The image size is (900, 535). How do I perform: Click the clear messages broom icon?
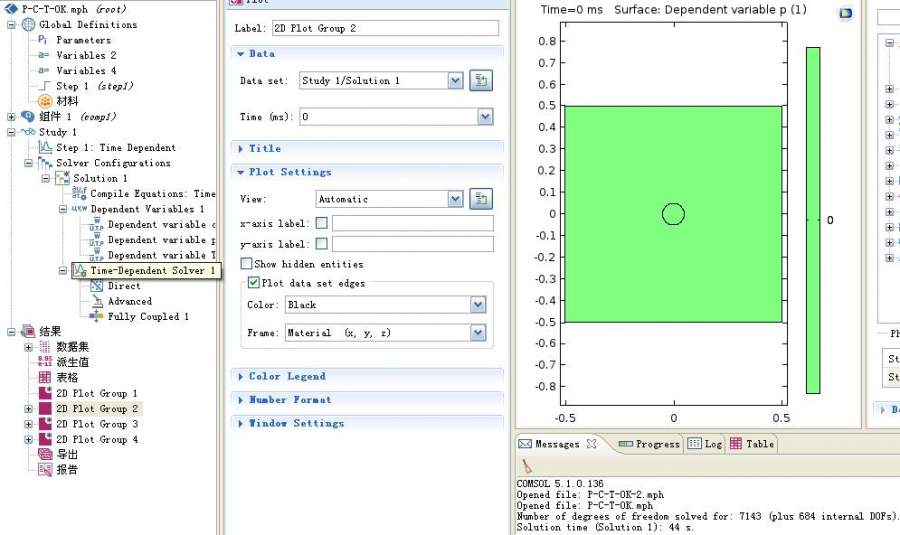(526, 466)
